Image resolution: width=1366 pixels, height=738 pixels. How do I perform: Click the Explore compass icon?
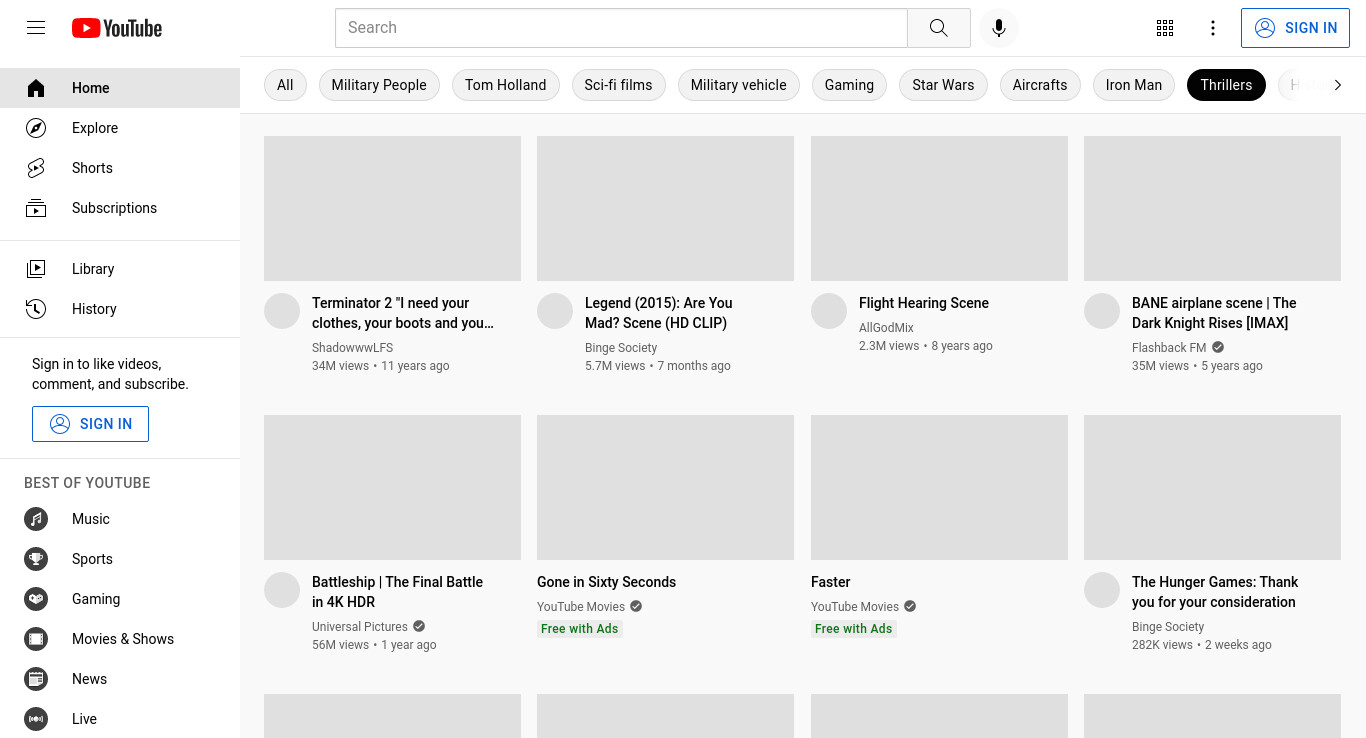[36, 128]
